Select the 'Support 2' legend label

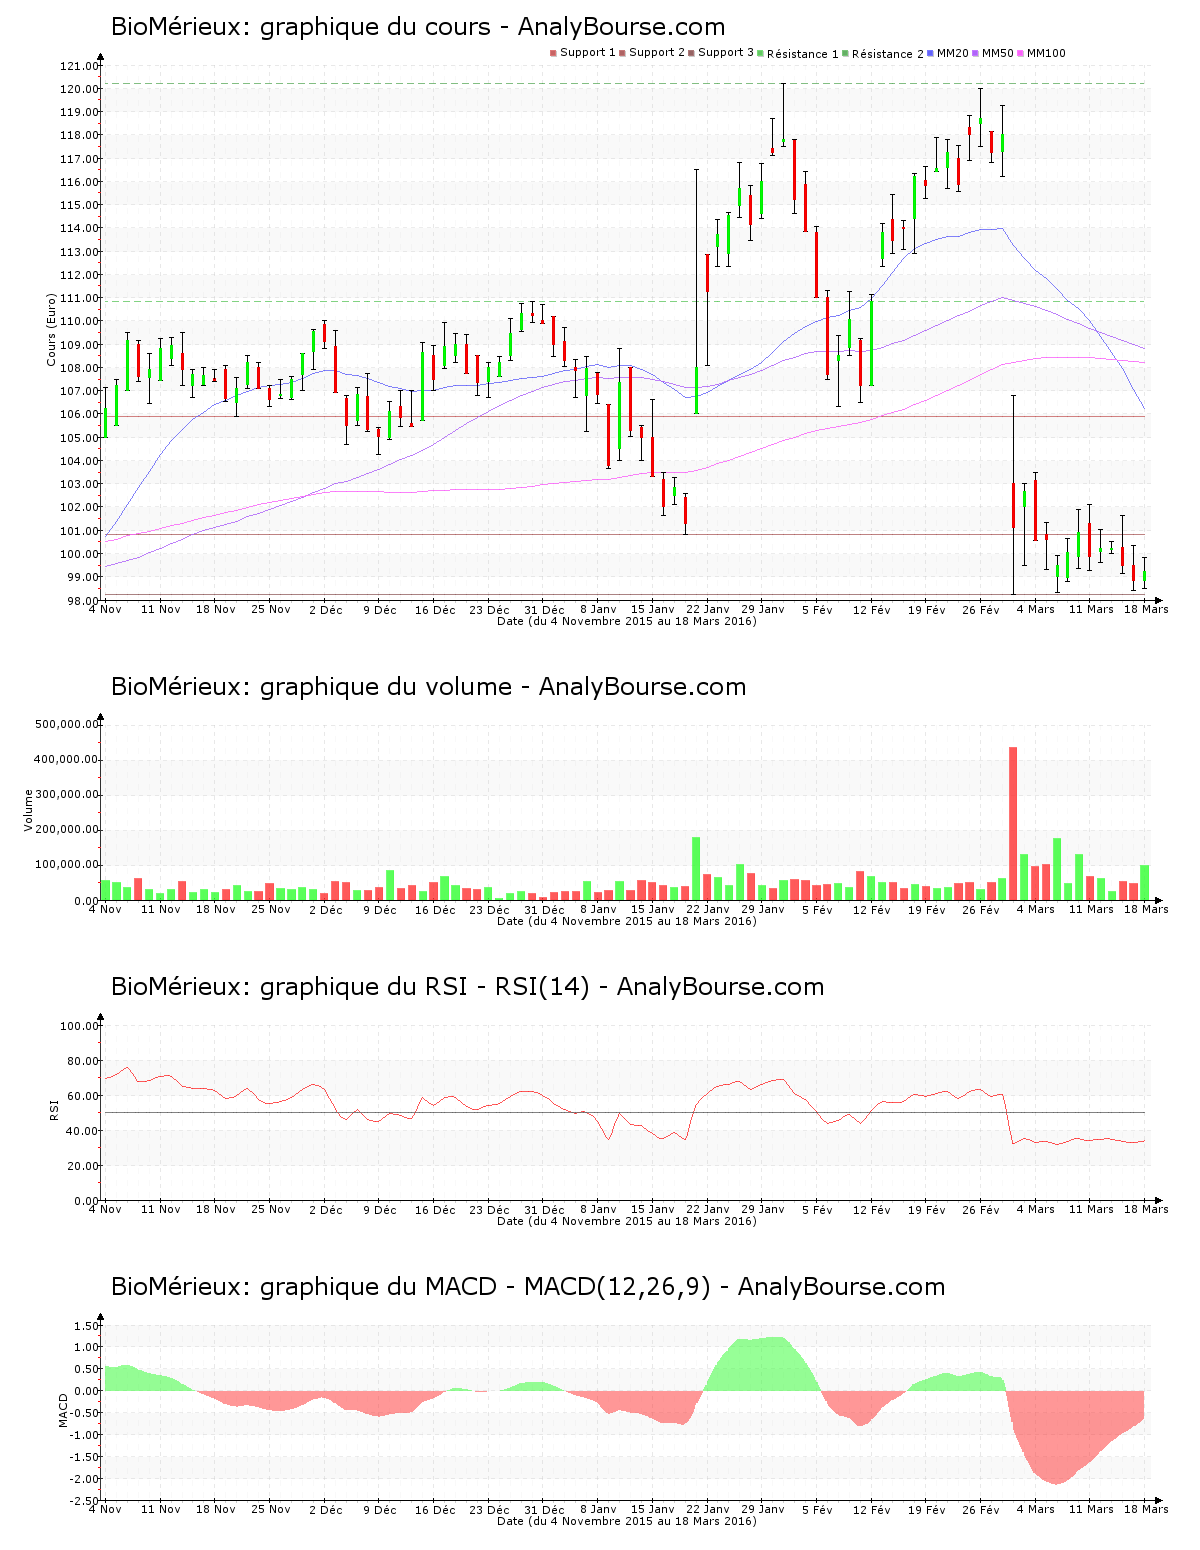click(657, 53)
